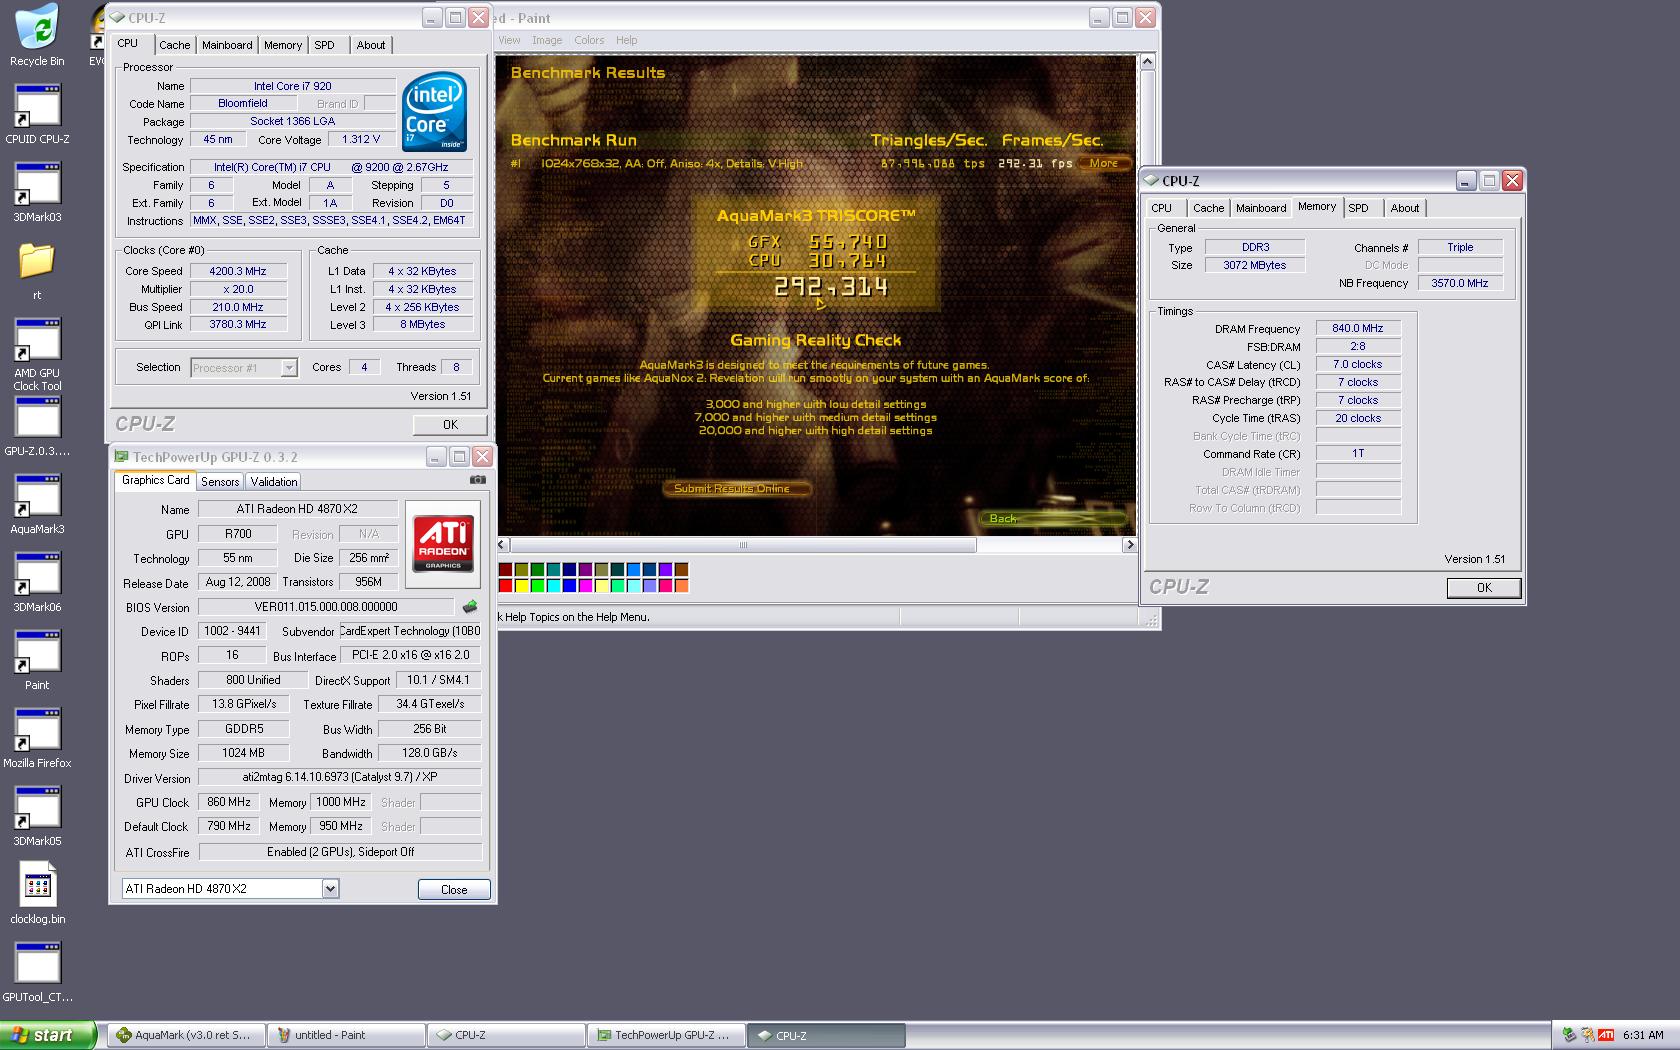
Task: Select the AMD GPU Clock Tool shortcut
Action: [37, 354]
